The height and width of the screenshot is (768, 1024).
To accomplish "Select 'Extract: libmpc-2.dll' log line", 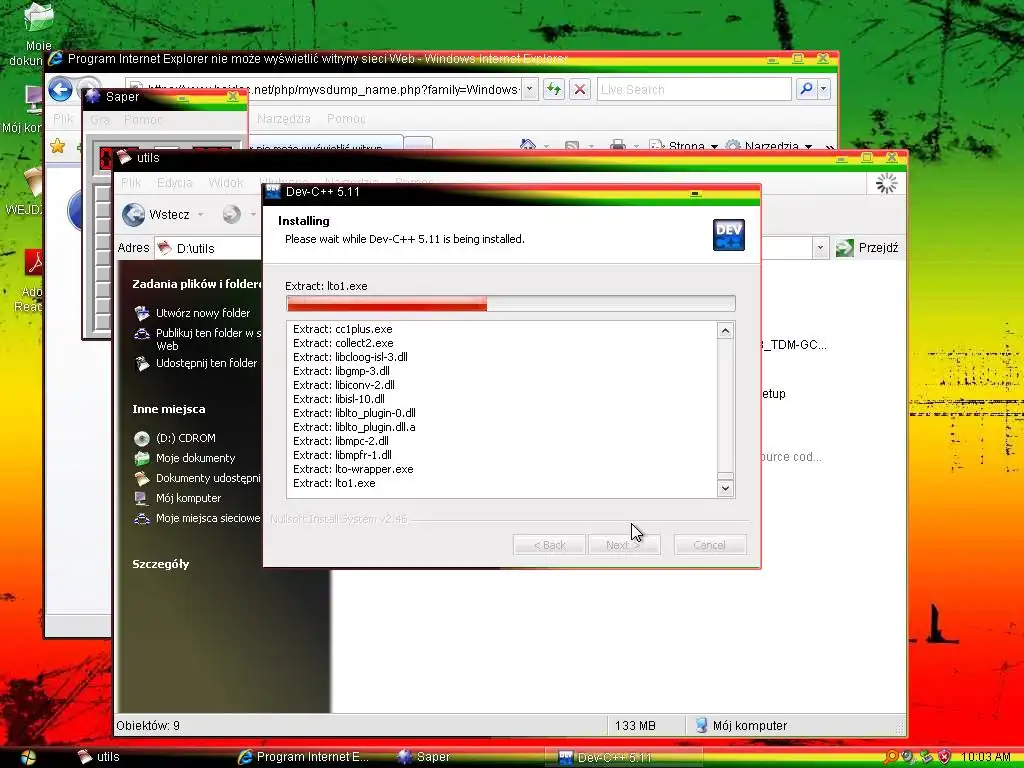I will 340,441.
